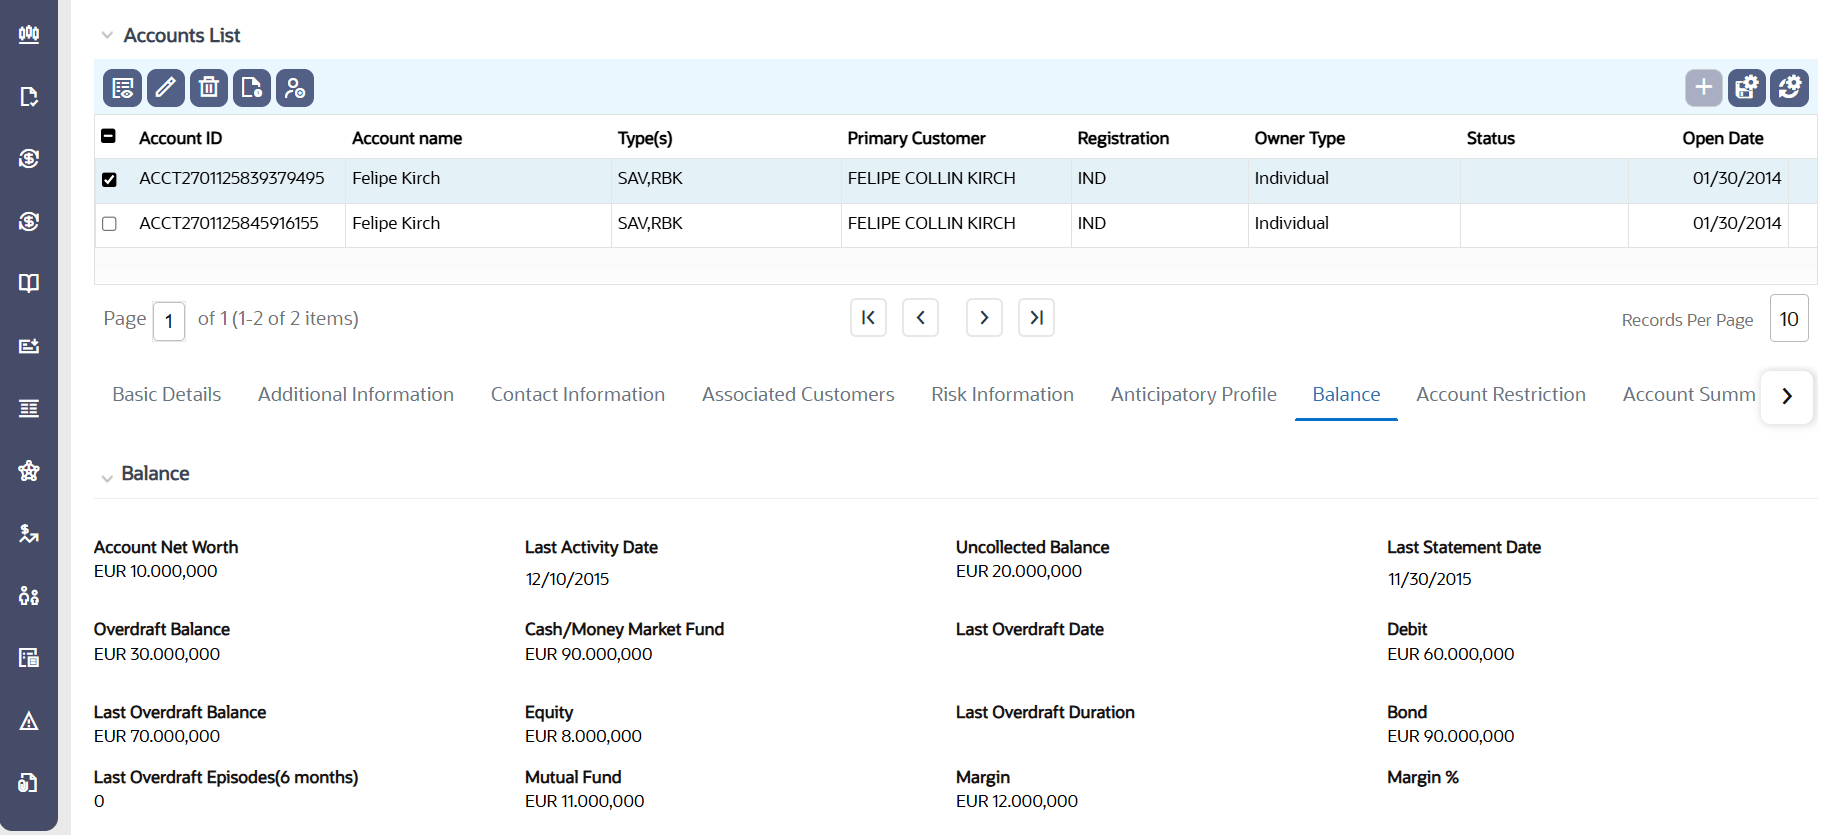Open Account Summary tab
The width and height of the screenshot is (1834, 835).
(x=1689, y=395)
